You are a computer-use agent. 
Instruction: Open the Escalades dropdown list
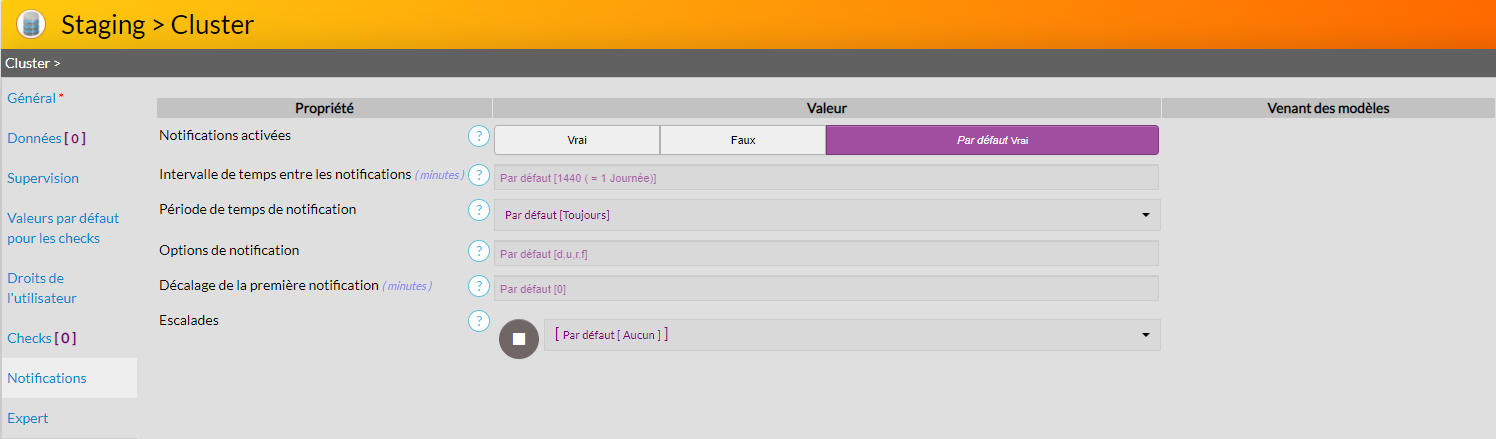pyautogui.click(x=851, y=335)
